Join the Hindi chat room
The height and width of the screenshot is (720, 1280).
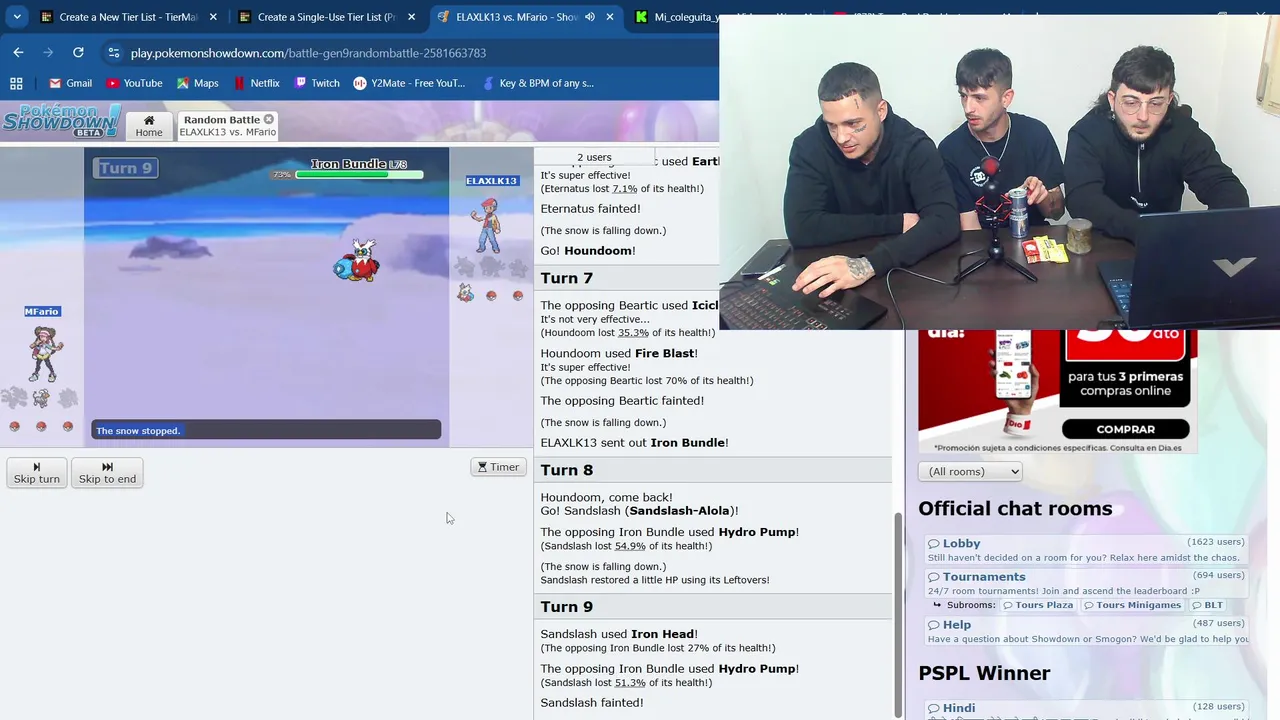pos(1086,709)
